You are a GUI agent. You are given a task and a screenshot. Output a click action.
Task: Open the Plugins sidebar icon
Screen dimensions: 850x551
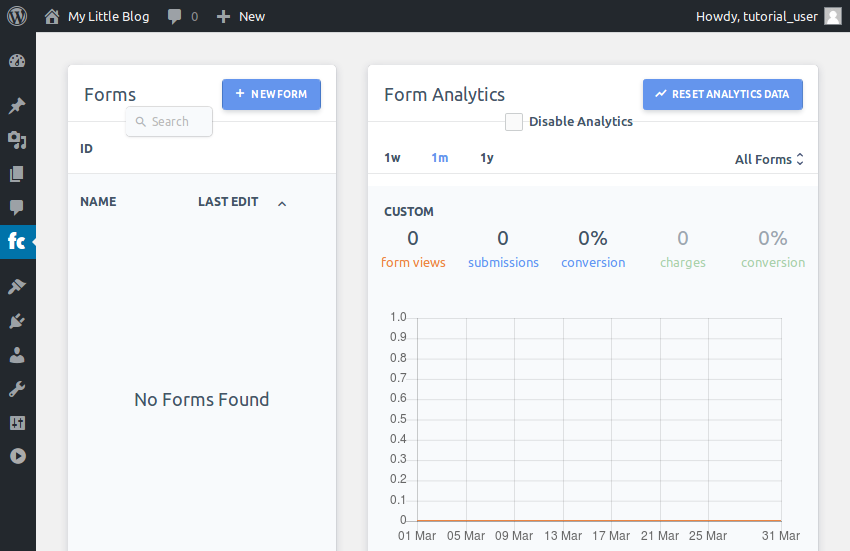coord(17,321)
